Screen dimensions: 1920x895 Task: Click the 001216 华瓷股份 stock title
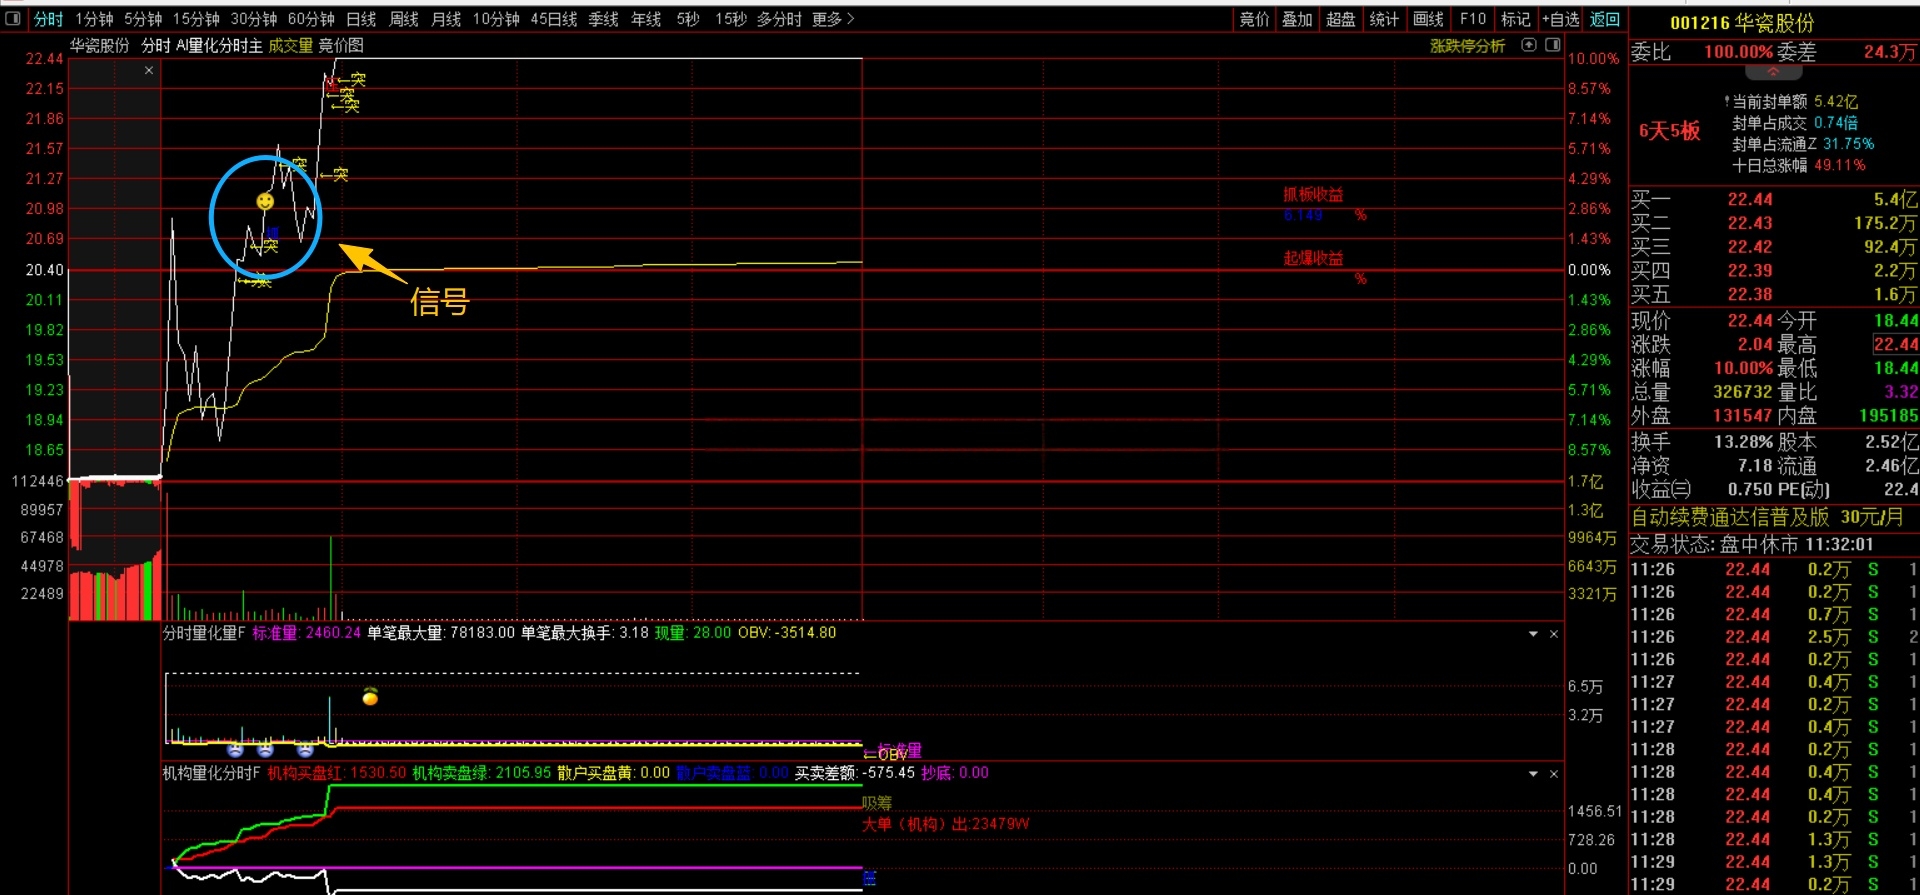click(1742, 23)
